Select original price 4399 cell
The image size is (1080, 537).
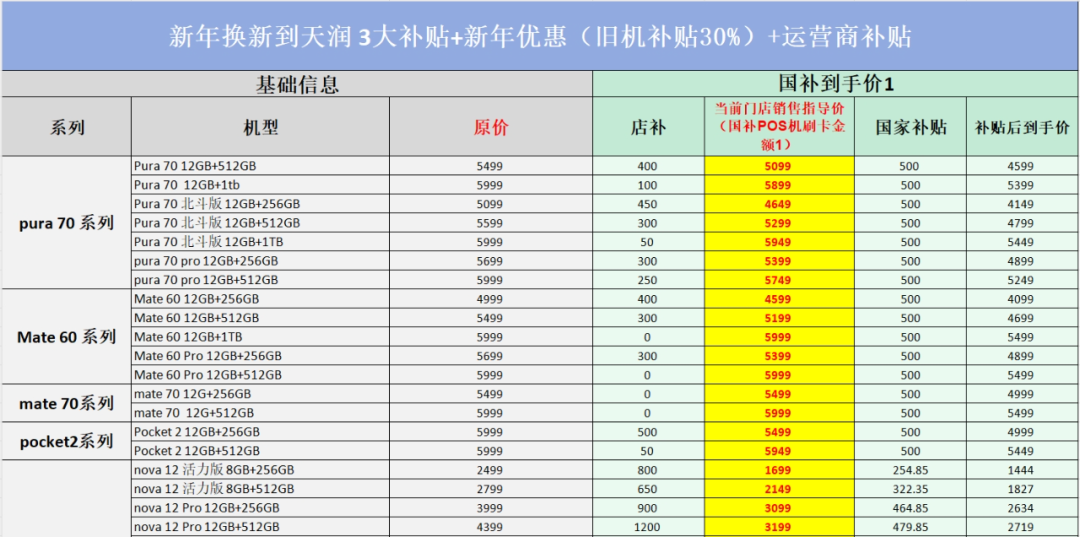pos(491,527)
